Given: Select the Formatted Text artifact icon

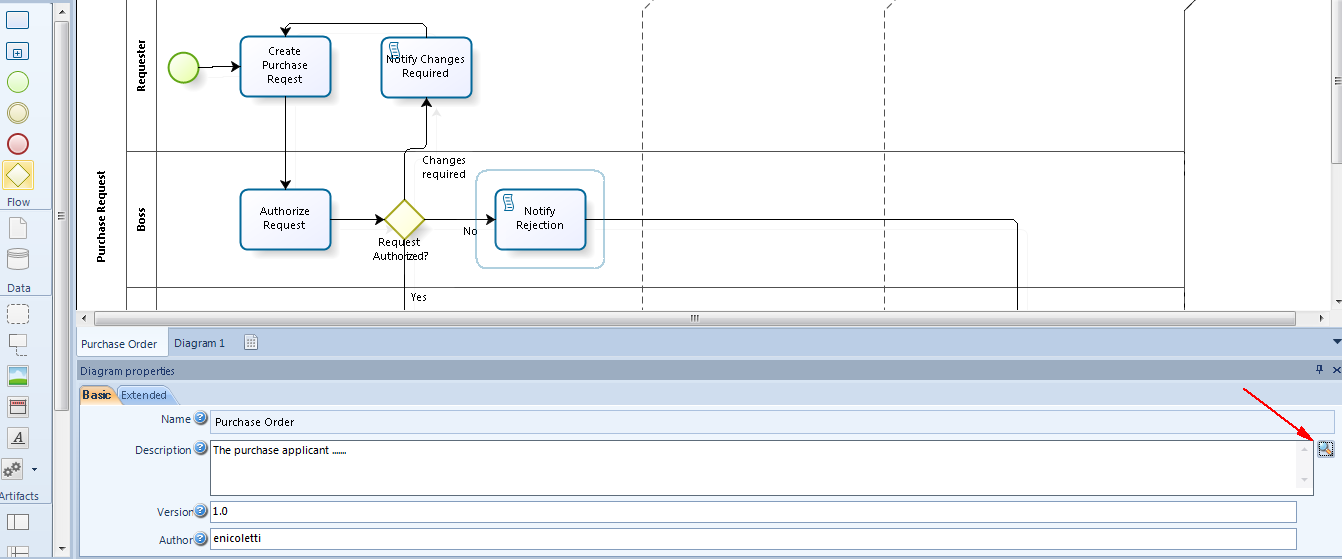Looking at the screenshot, I should 18,438.
